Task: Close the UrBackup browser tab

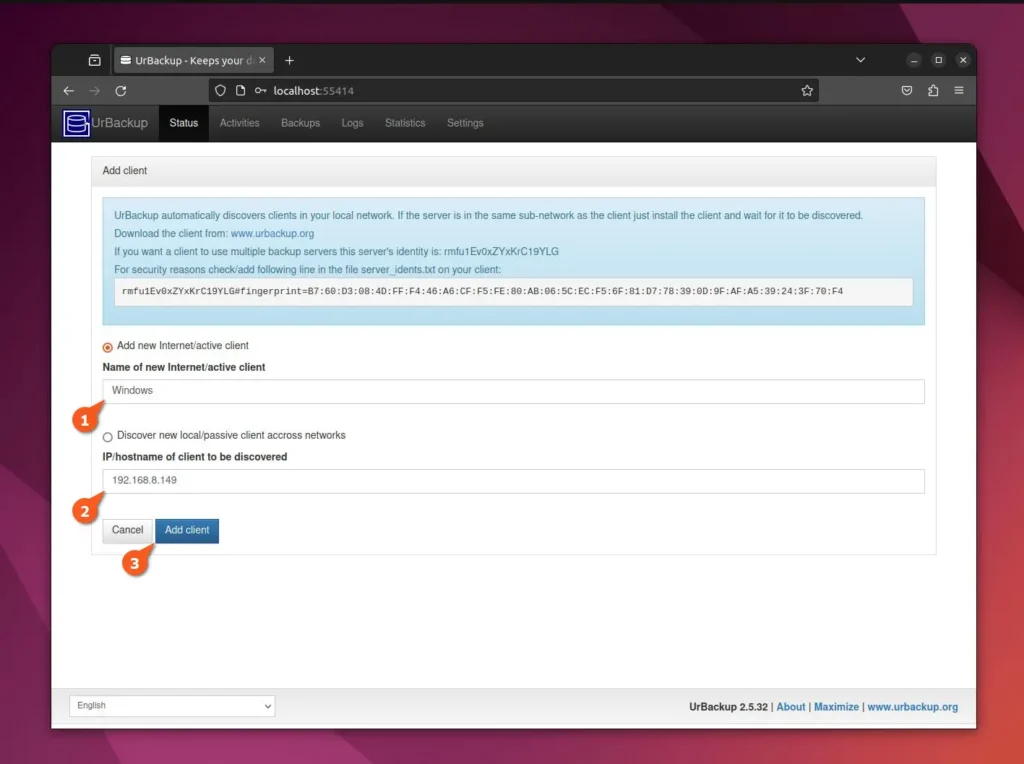Action: pyautogui.click(x=262, y=60)
